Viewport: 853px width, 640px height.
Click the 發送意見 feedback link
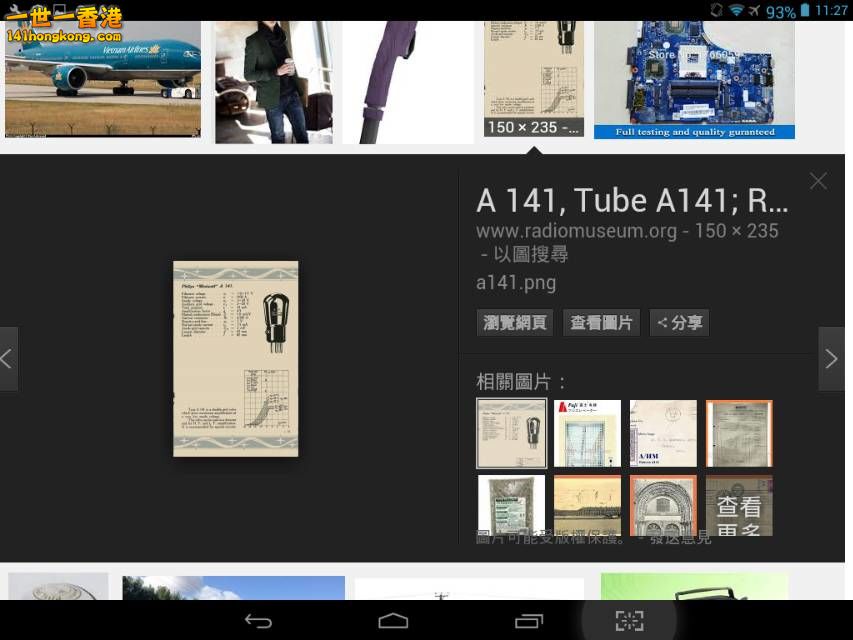coord(680,538)
